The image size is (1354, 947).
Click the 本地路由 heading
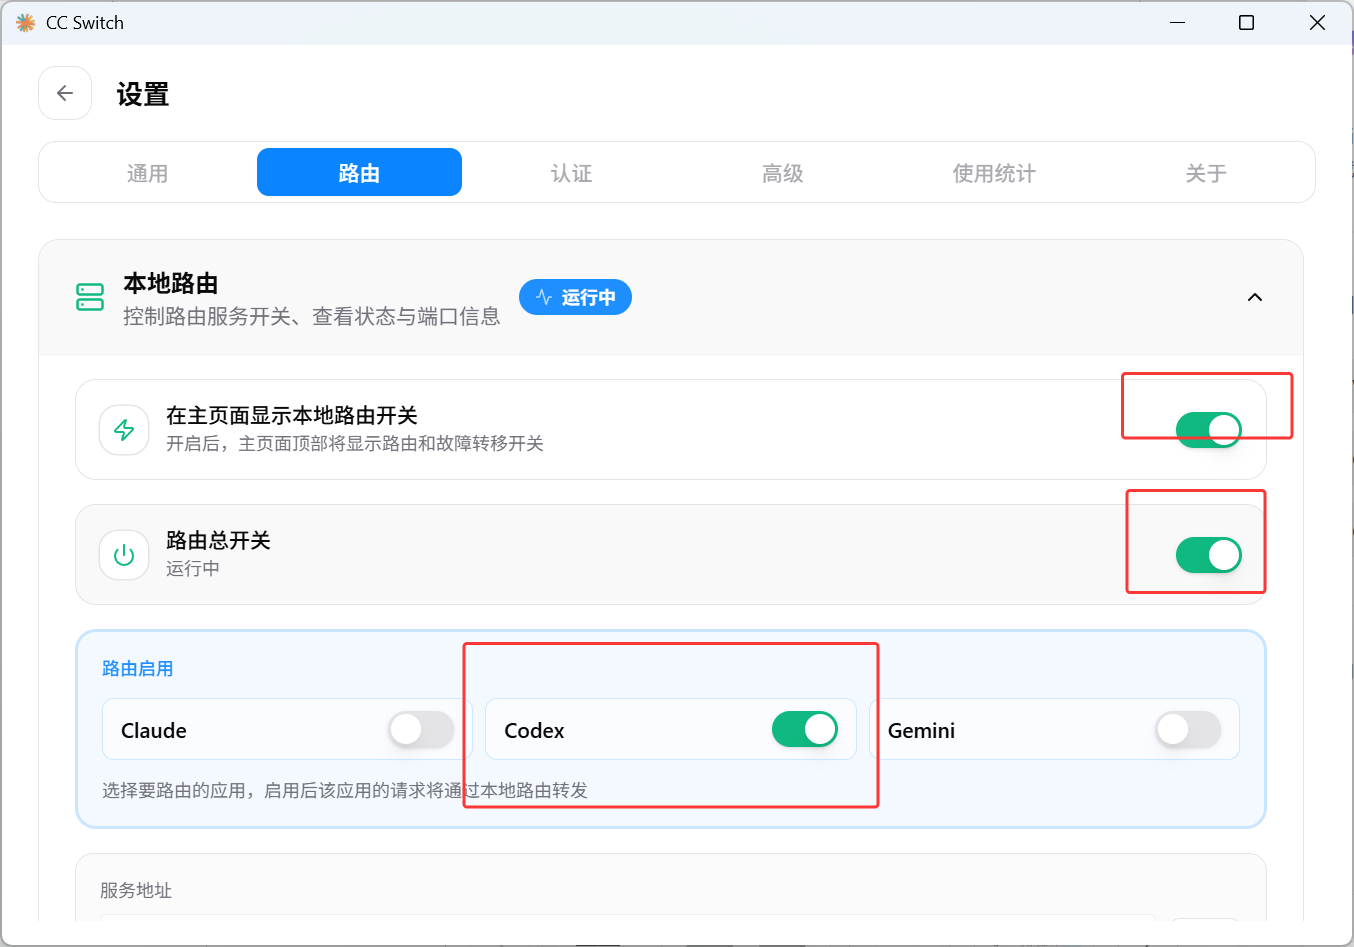[171, 284]
